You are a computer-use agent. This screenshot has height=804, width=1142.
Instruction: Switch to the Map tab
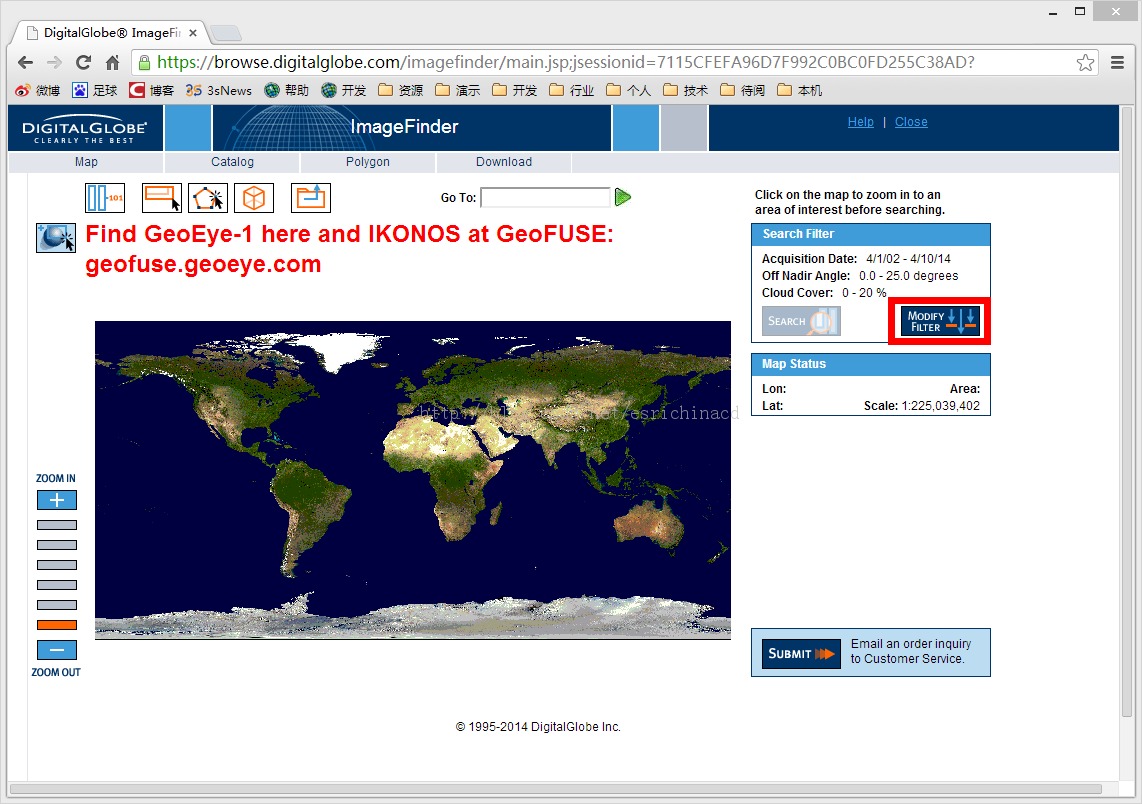86,162
